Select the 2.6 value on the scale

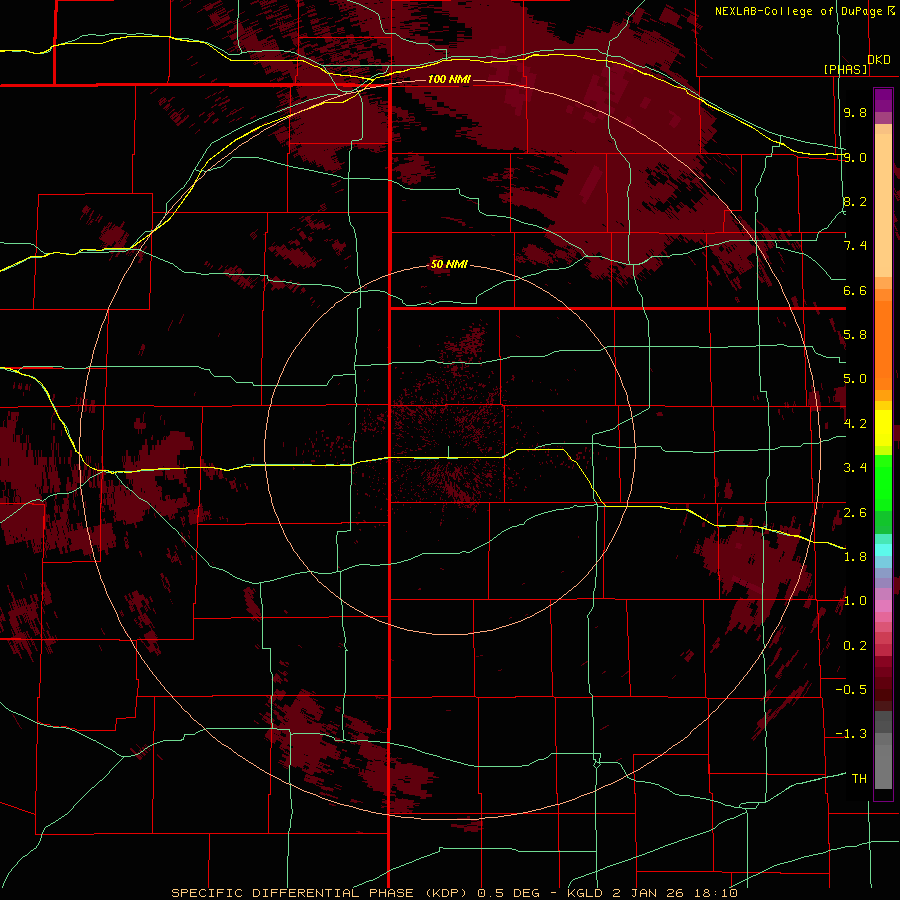[855, 512]
